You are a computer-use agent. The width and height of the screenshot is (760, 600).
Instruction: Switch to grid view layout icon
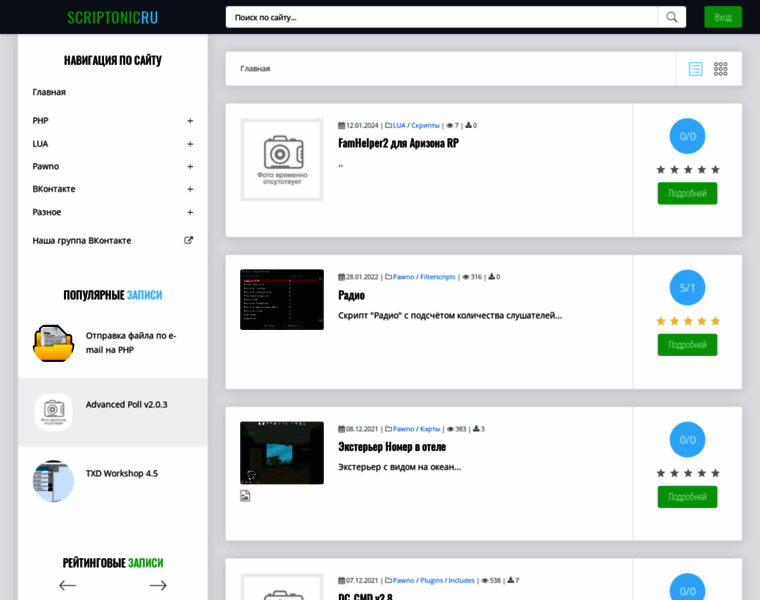[x=720, y=69]
